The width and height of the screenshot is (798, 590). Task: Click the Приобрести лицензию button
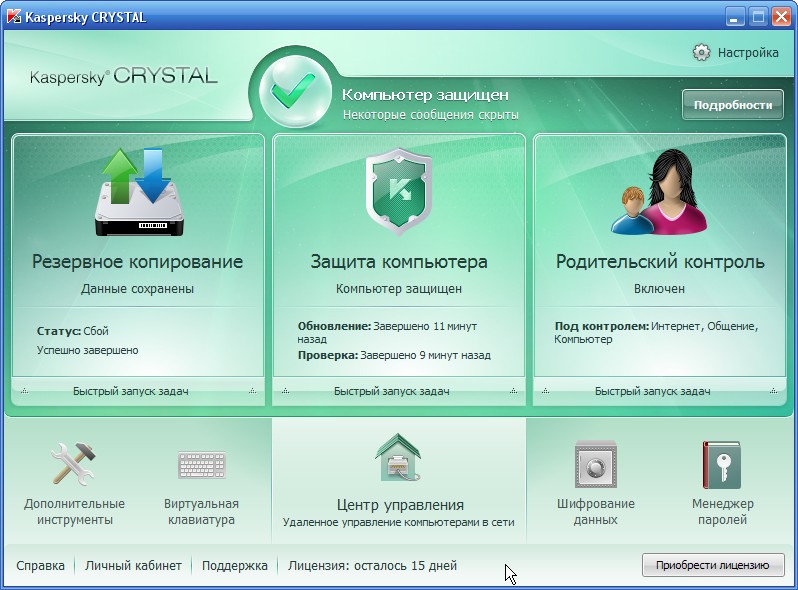(x=712, y=565)
